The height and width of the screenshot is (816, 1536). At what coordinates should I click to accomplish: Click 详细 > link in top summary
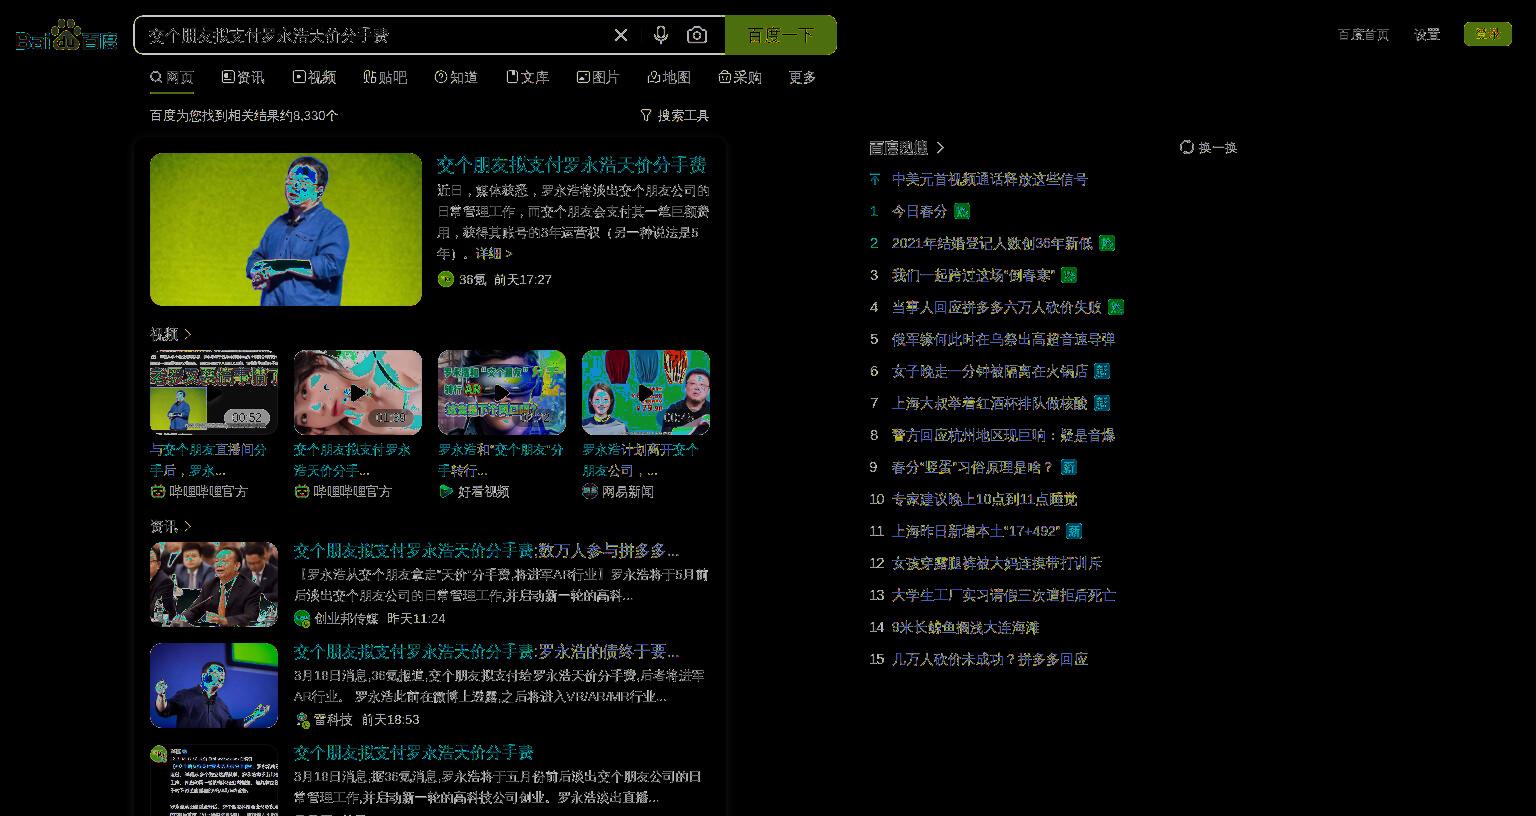coord(494,253)
